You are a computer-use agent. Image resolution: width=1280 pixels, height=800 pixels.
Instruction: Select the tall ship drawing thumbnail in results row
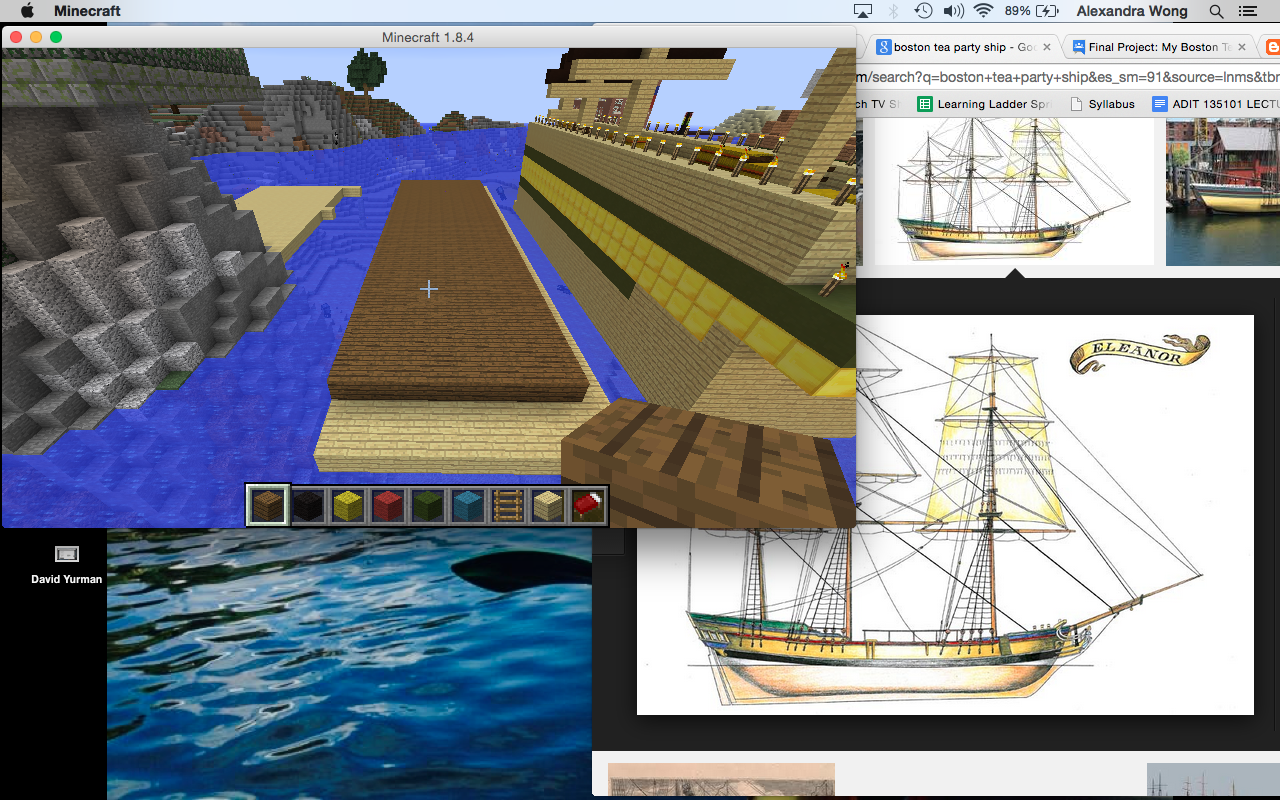[x=1014, y=191]
